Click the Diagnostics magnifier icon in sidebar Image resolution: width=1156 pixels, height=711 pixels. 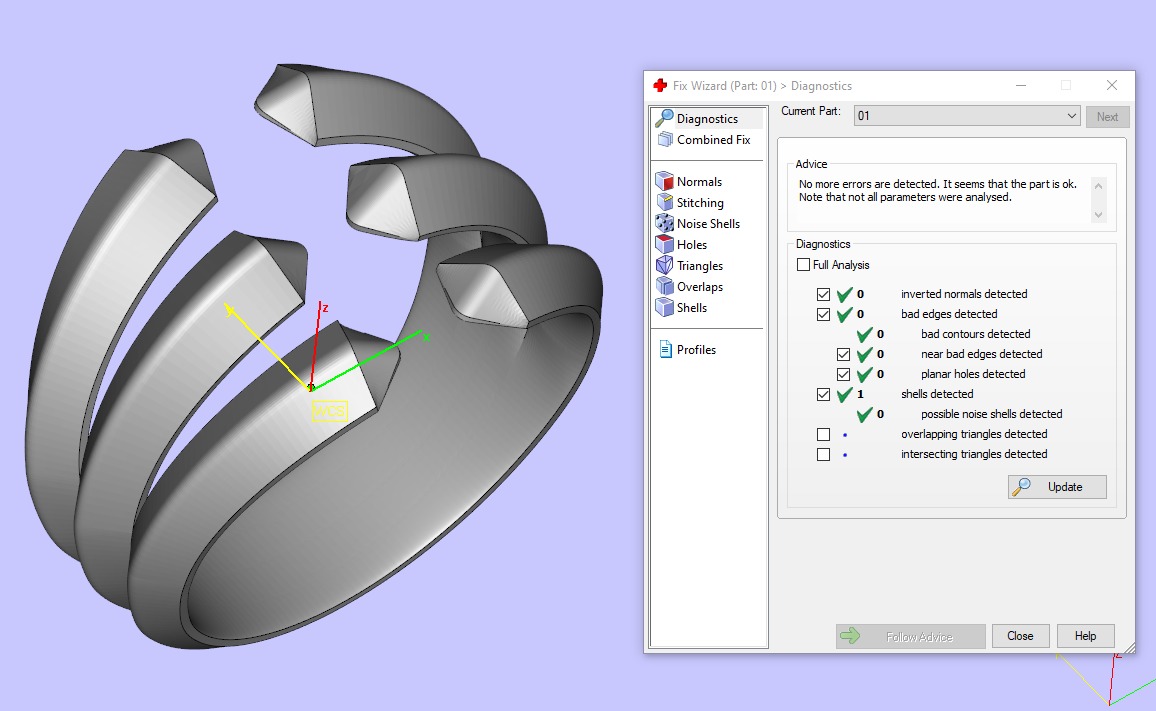pos(664,118)
